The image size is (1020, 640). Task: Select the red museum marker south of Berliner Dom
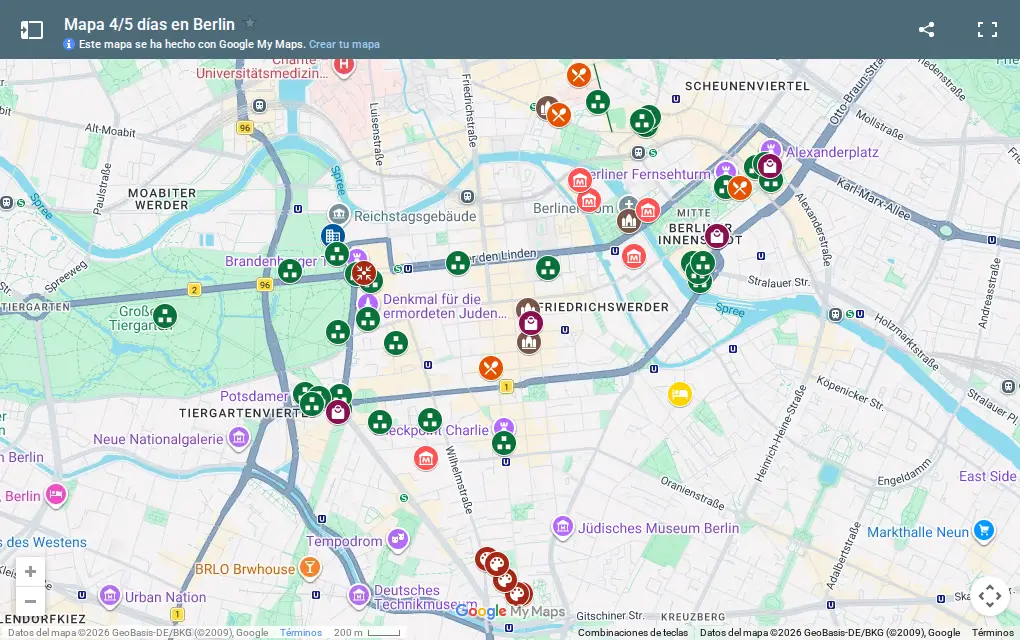coord(634,256)
